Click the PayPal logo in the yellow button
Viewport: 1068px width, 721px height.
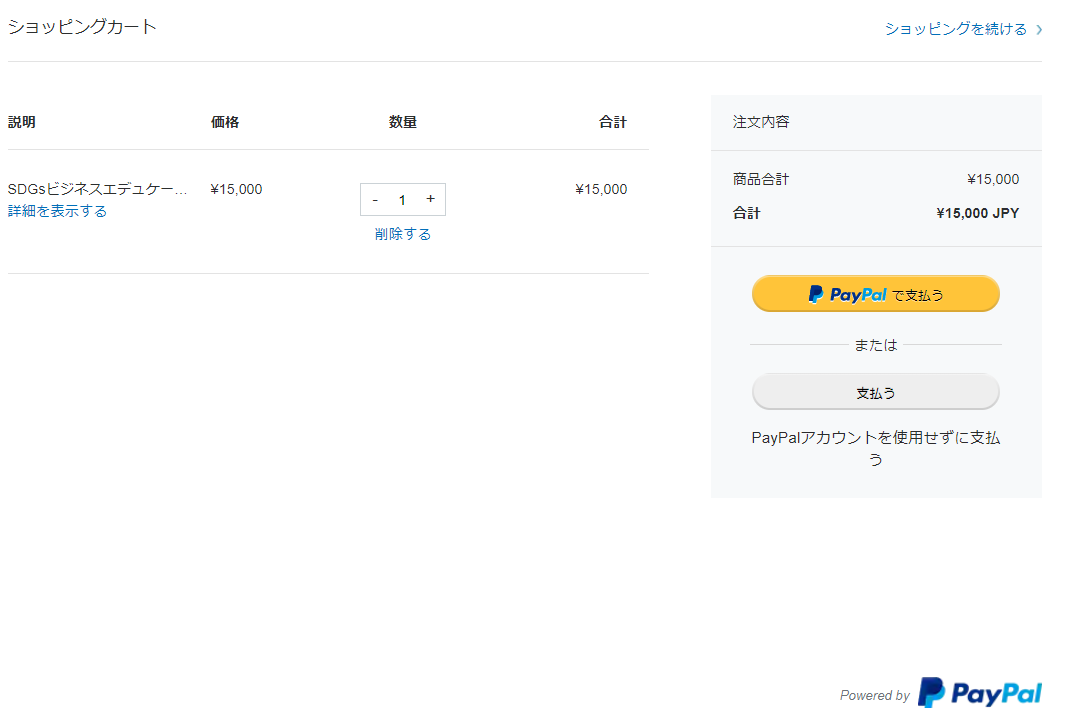tap(847, 294)
